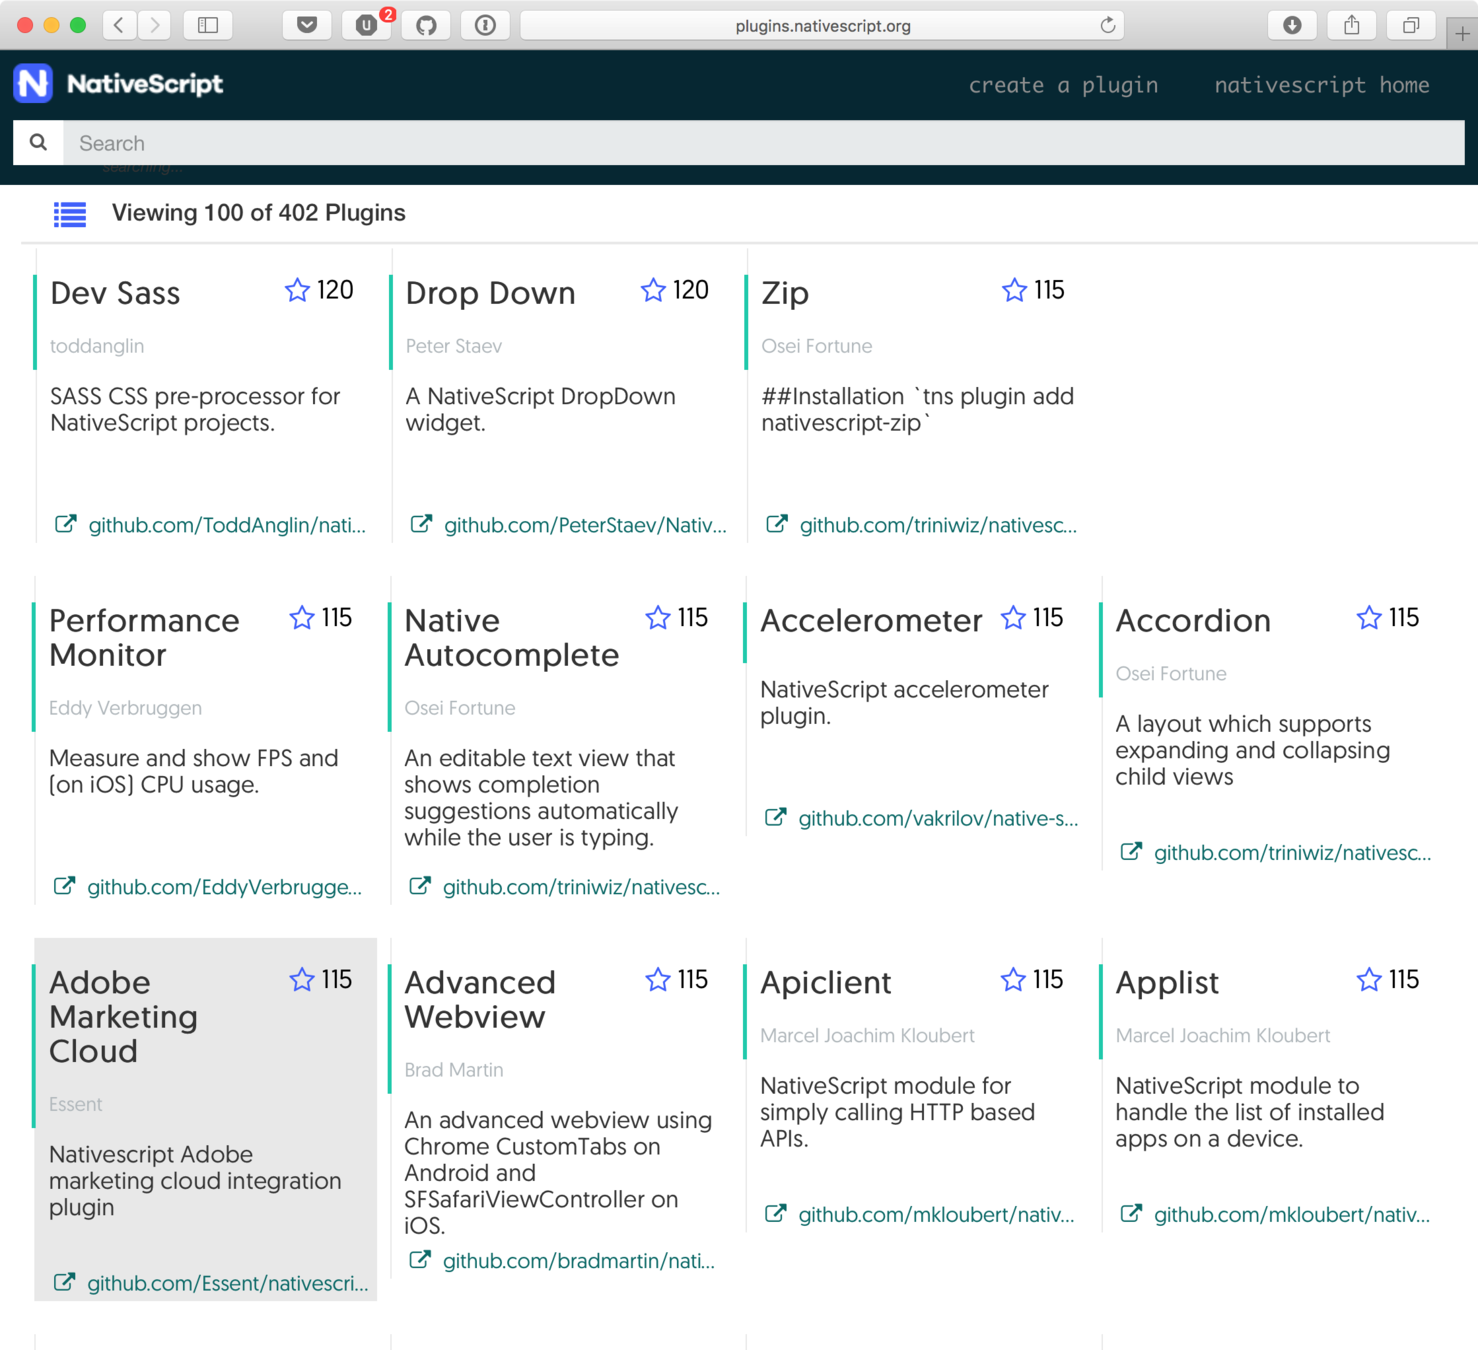Open github.com/bradmartin link
Image resolution: width=1478 pixels, height=1350 pixels.
[x=579, y=1261]
